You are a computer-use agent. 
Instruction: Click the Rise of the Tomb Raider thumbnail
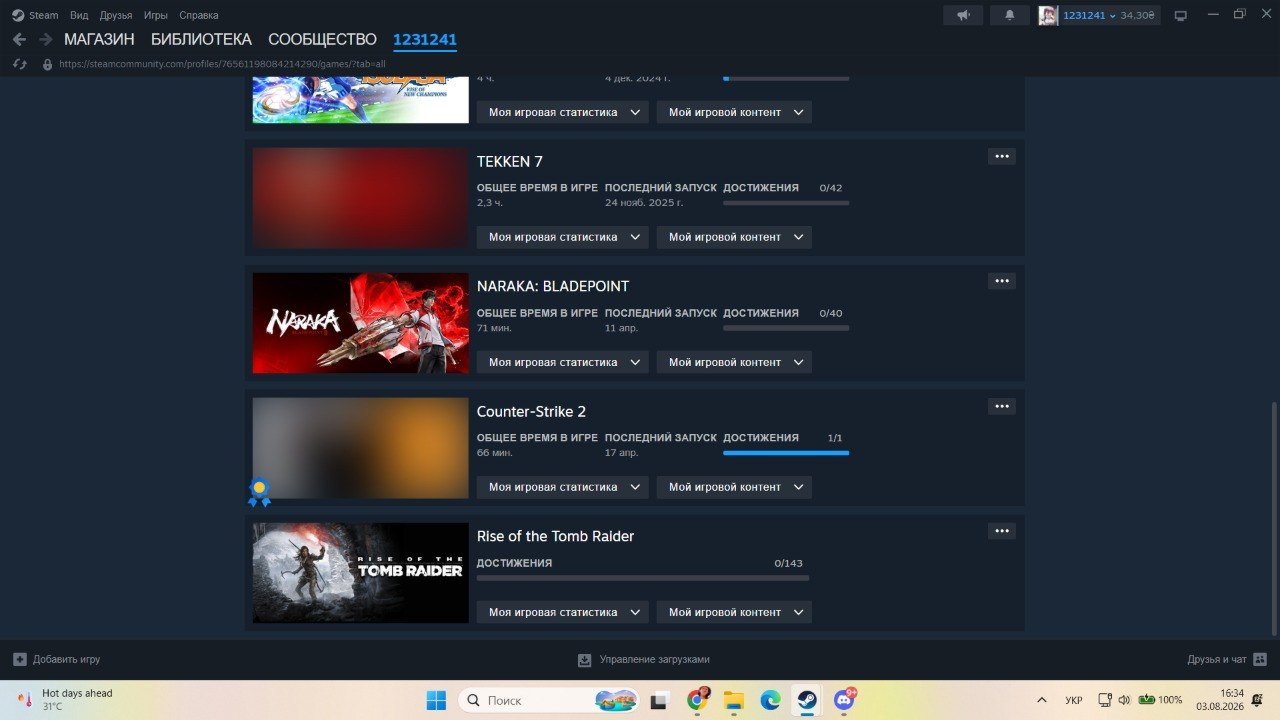coord(360,573)
